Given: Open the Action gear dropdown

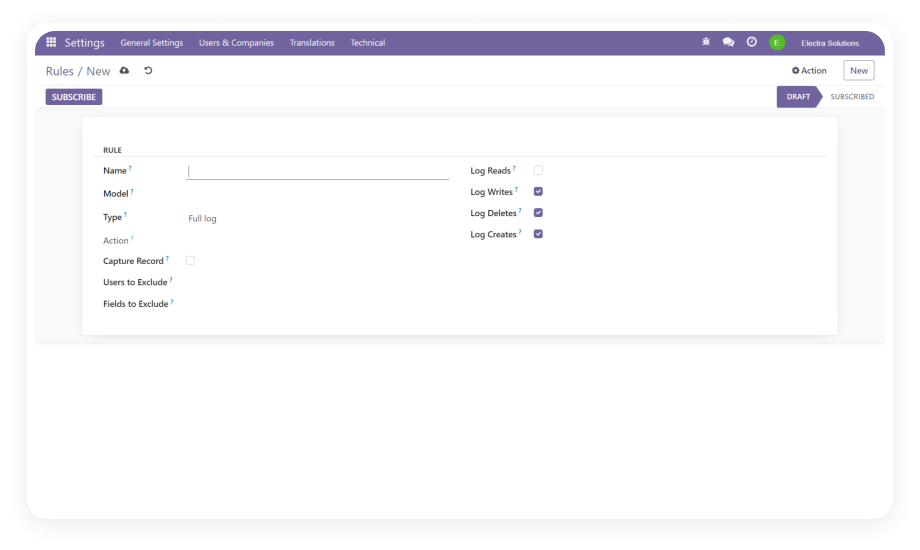Looking at the screenshot, I should 809,70.
